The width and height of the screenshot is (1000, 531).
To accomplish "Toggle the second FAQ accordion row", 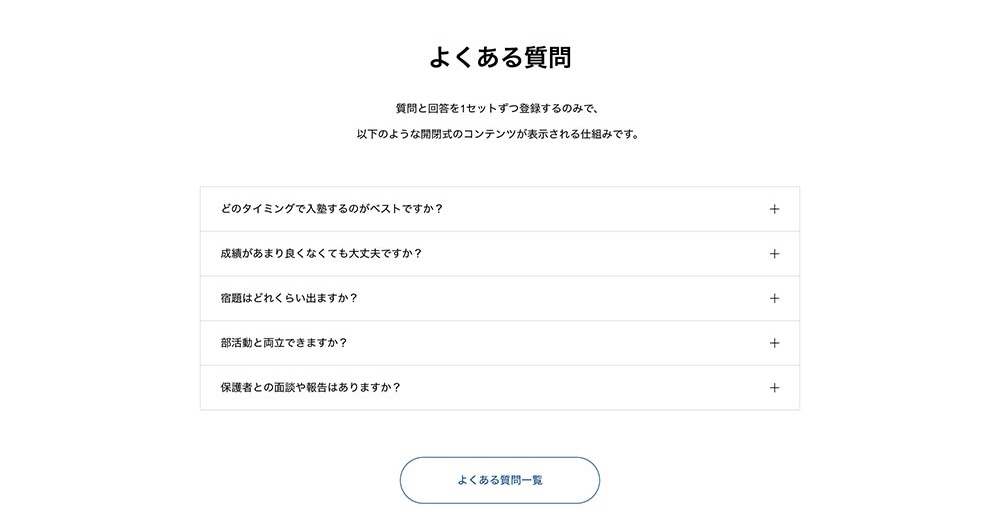I will 500,254.
